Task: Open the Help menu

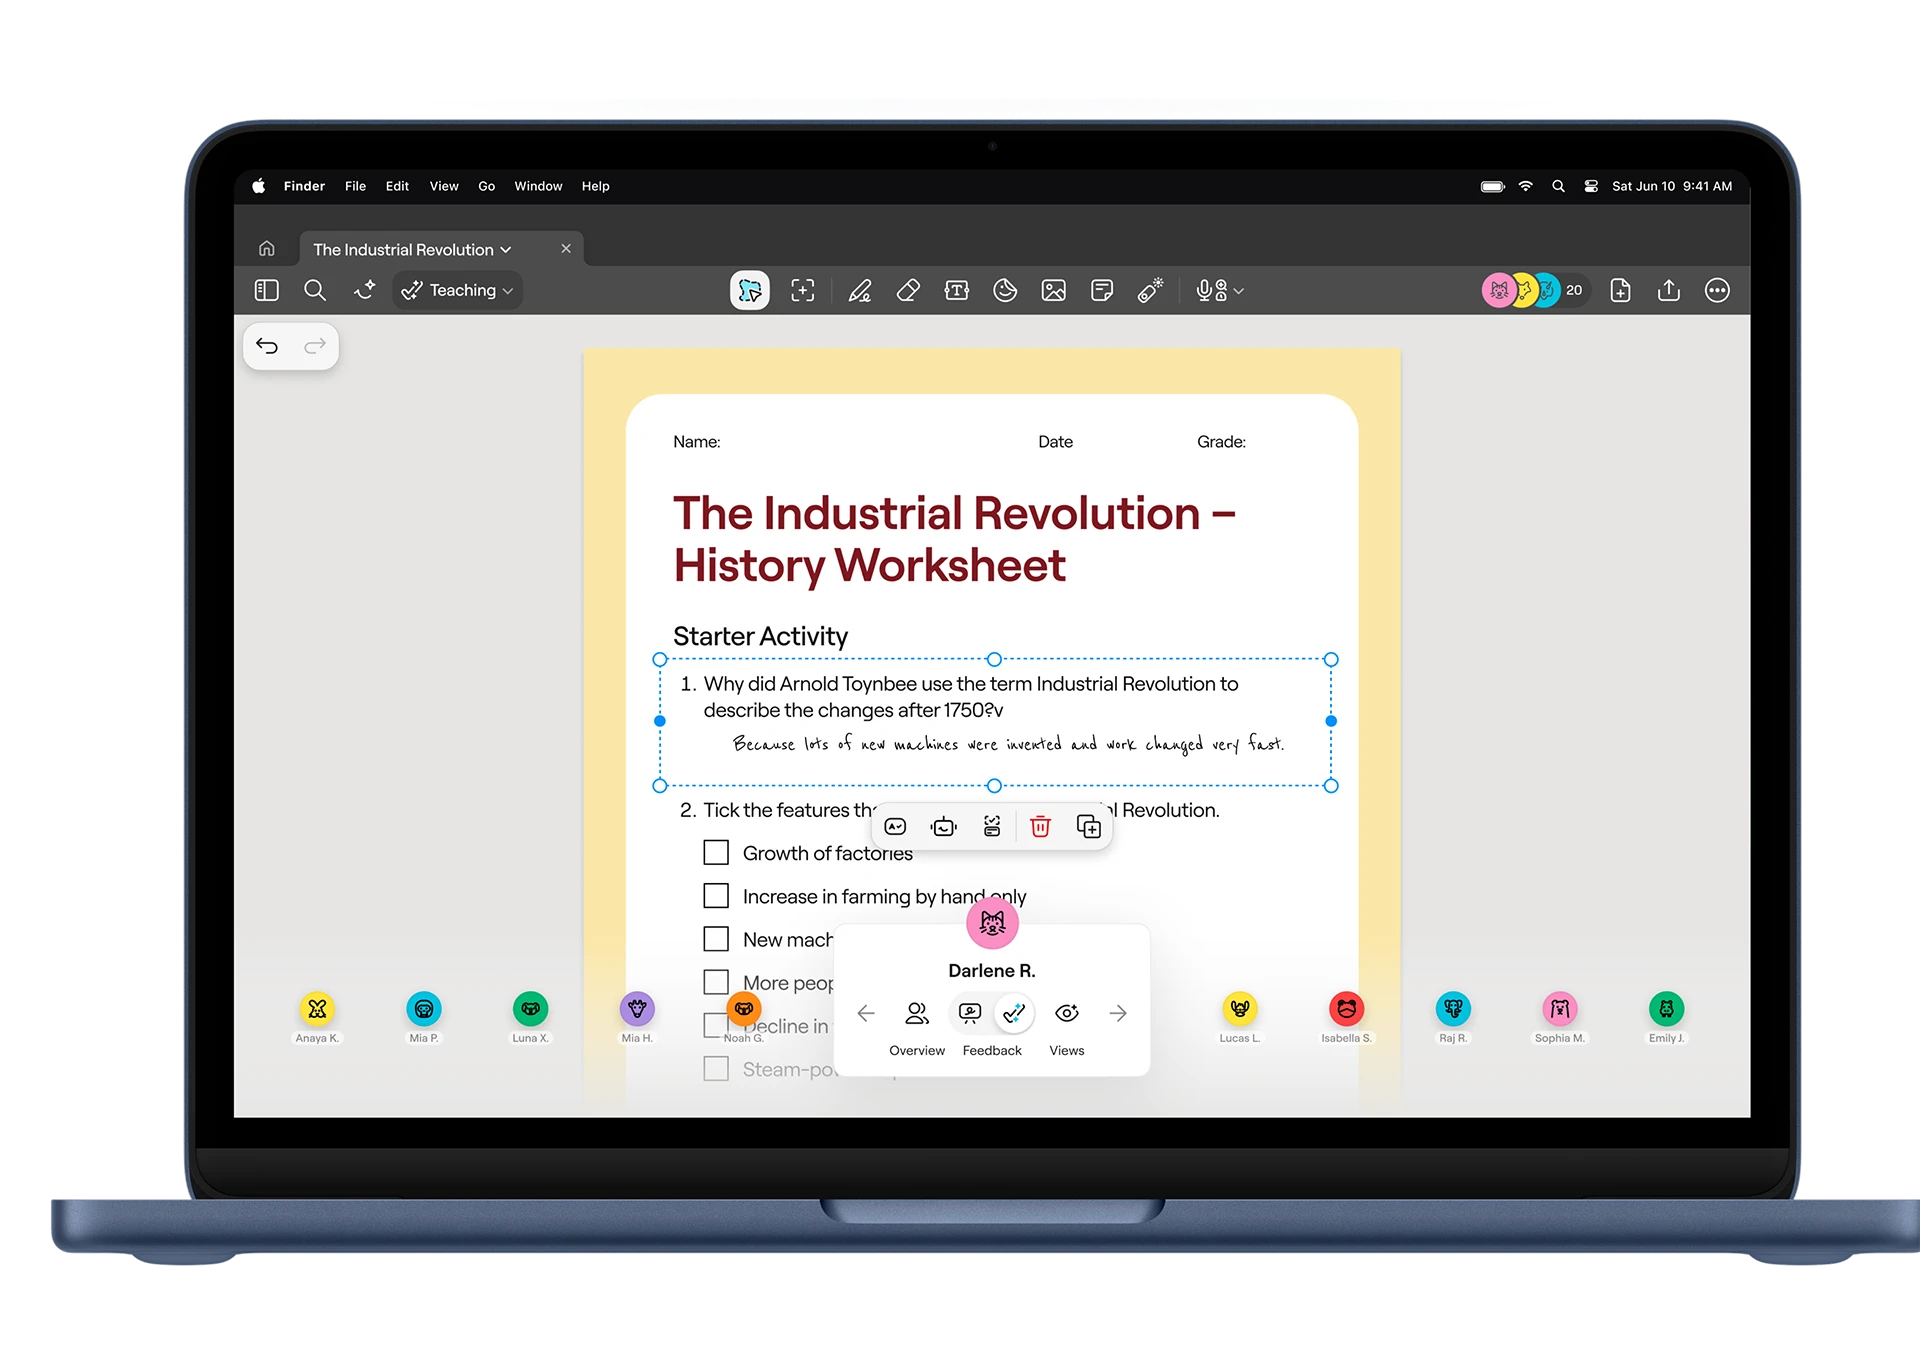Action: (595, 186)
